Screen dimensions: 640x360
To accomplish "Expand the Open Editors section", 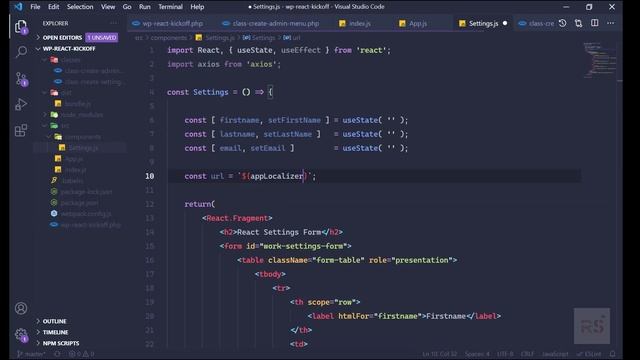I will click(x=62, y=38).
